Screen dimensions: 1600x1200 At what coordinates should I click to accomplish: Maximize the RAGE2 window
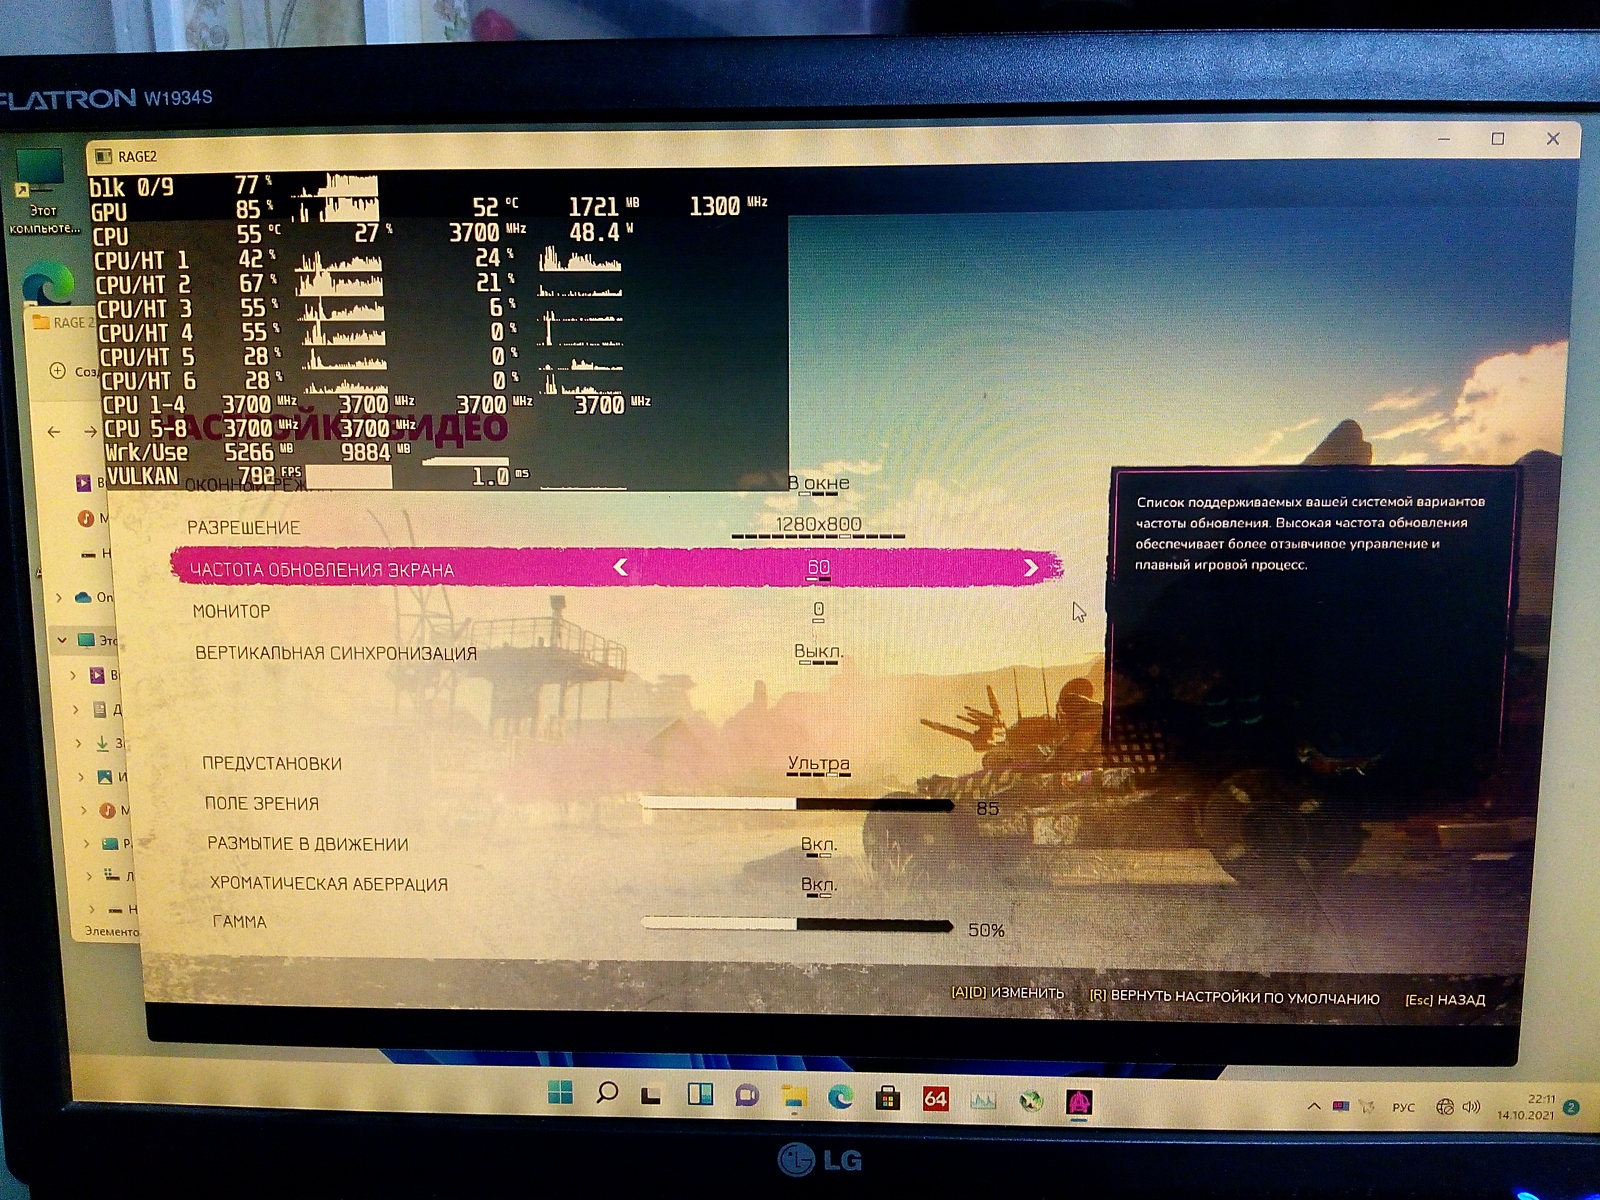tap(1498, 139)
